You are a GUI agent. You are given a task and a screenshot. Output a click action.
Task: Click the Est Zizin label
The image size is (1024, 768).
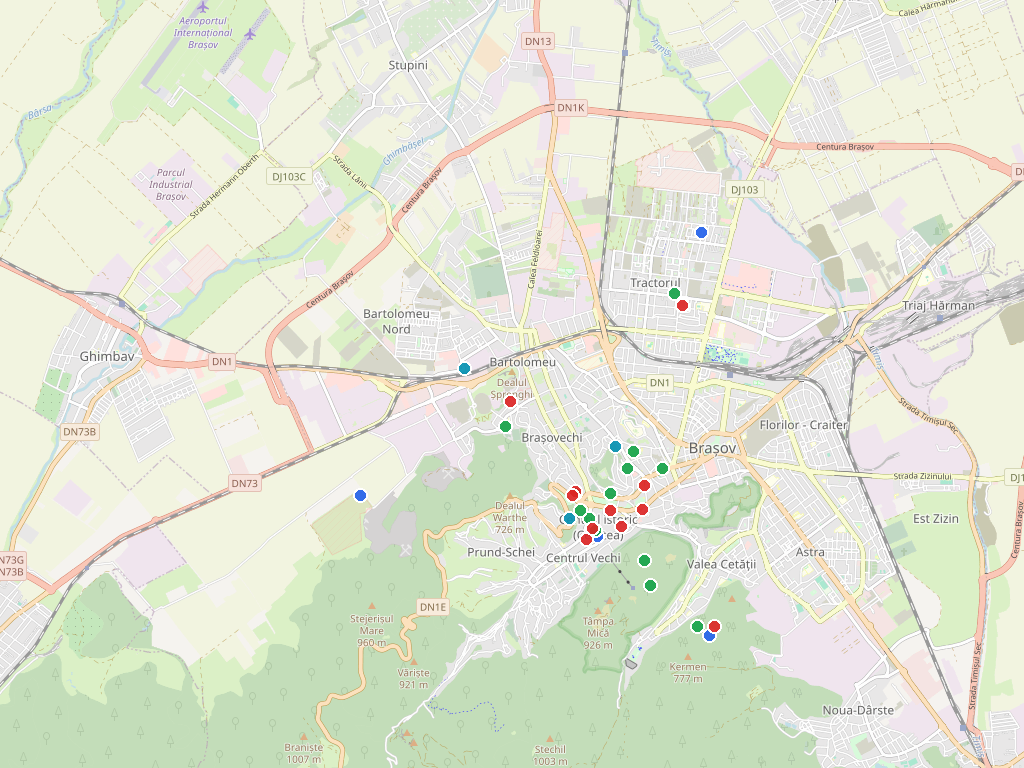click(936, 519)
